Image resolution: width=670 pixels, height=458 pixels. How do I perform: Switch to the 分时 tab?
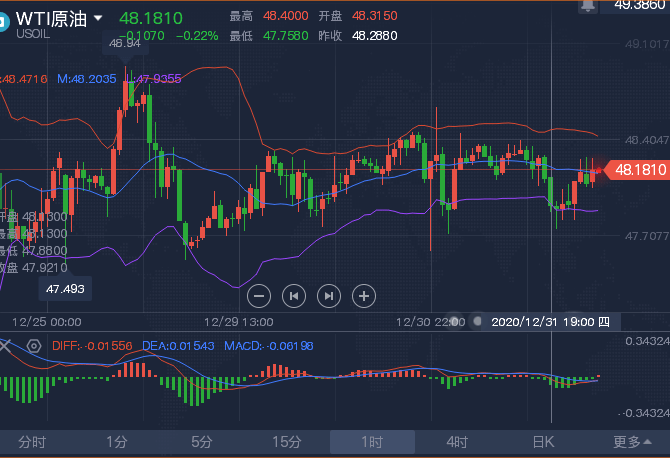coord(32,442)
